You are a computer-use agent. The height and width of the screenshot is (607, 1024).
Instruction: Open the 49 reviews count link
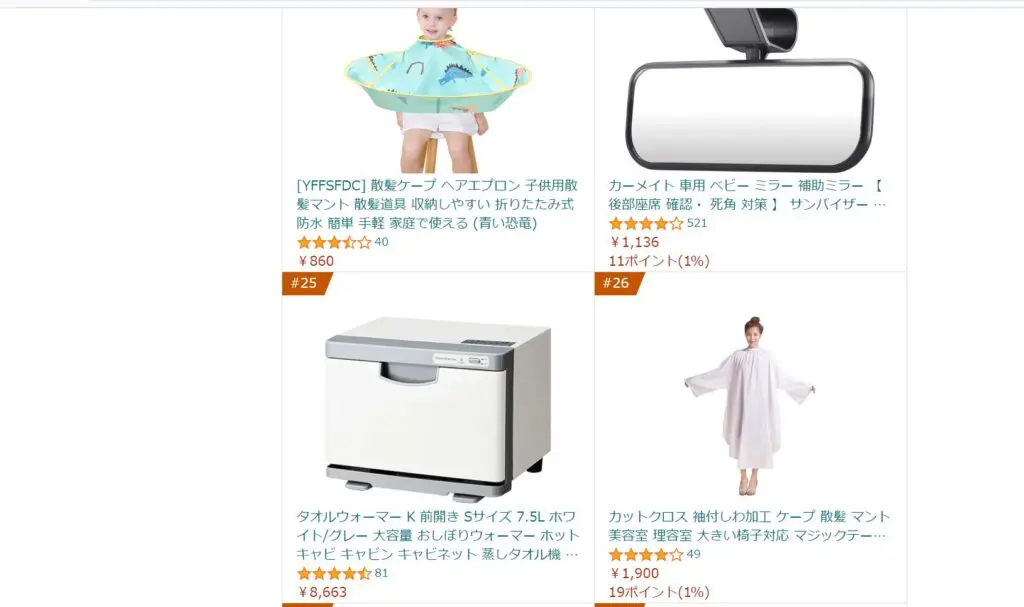pos(694,554)
